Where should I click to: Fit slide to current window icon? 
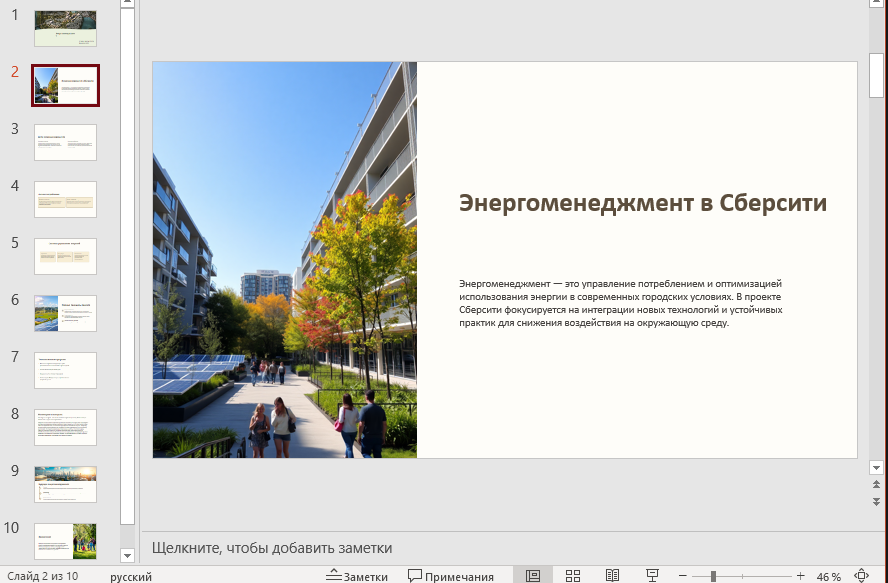tap(861, 576)
